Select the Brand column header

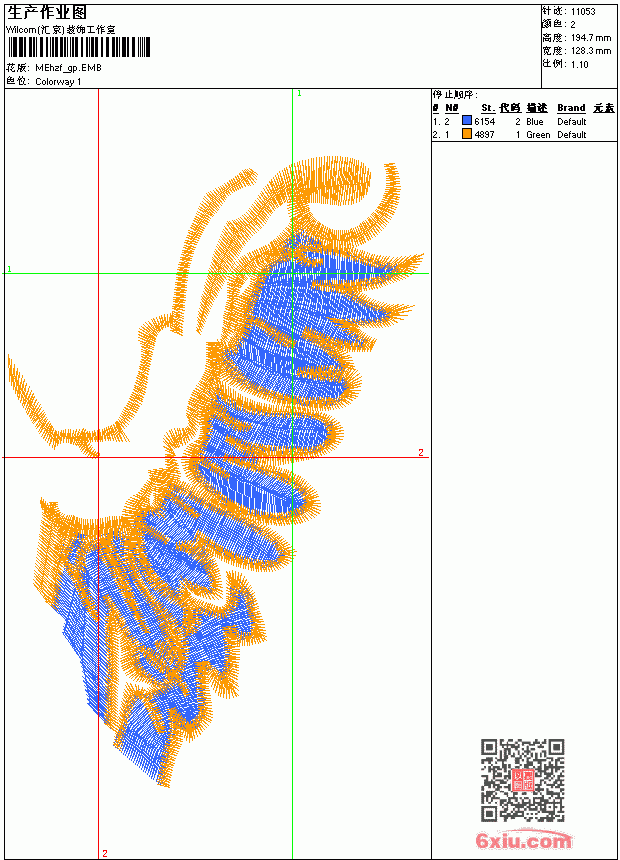pos(571,108)
